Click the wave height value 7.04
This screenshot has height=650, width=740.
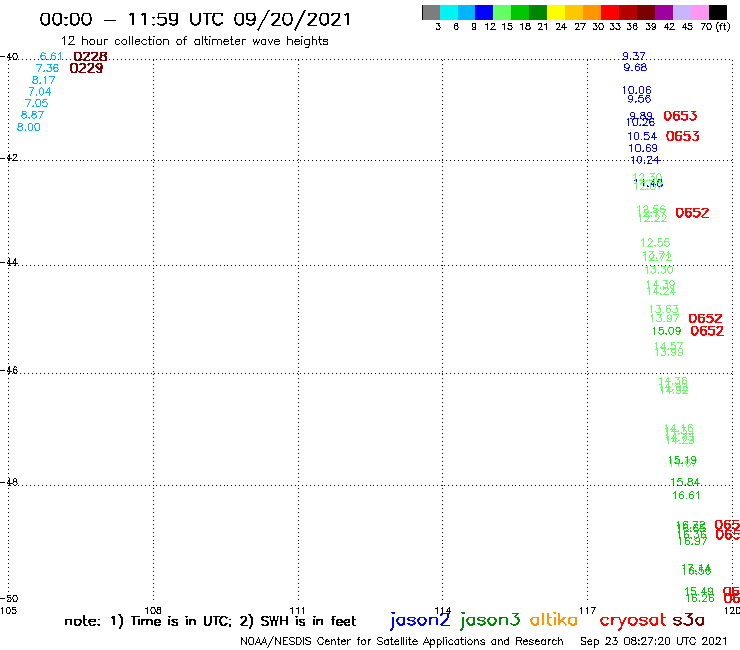pyautogui.click(x=40, y=92)
